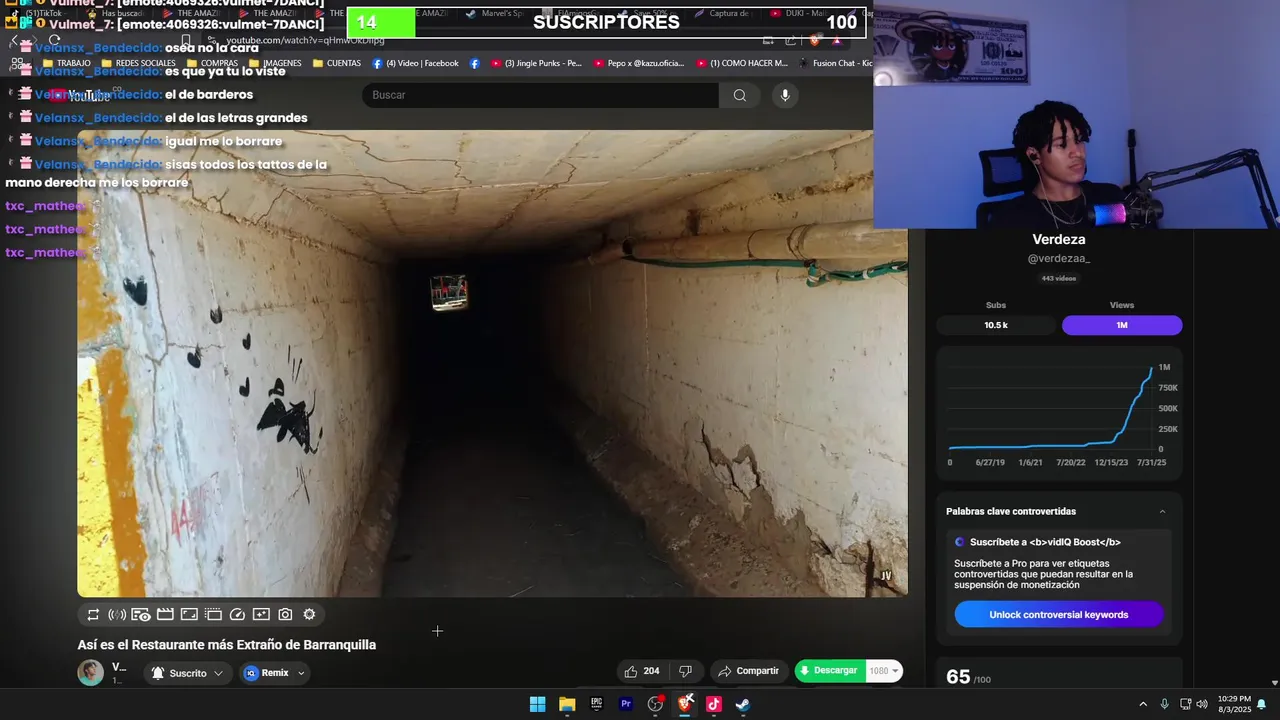Take a screenshot with the camera icon
The image size is (1280, 720).
pos(285,615)
